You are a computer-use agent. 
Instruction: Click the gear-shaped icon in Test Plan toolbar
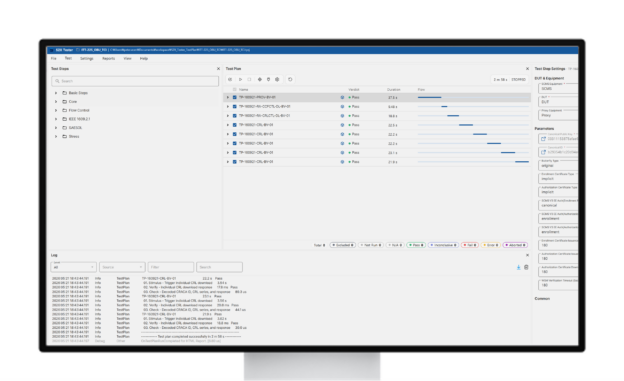pos(277,80)
